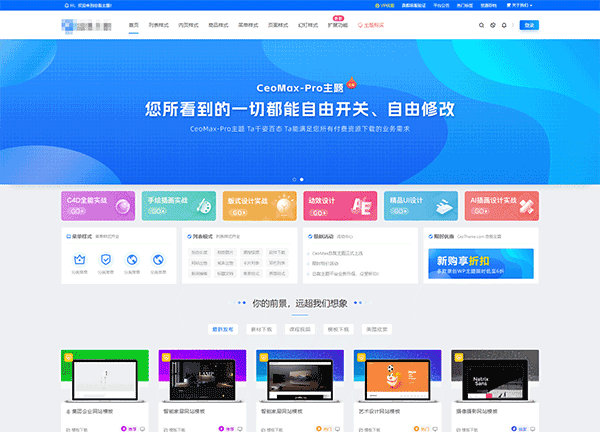The image size is (600, 432).
Task: Open the notification bell icon
Action: pyautogui.click(x=504, y=25)
